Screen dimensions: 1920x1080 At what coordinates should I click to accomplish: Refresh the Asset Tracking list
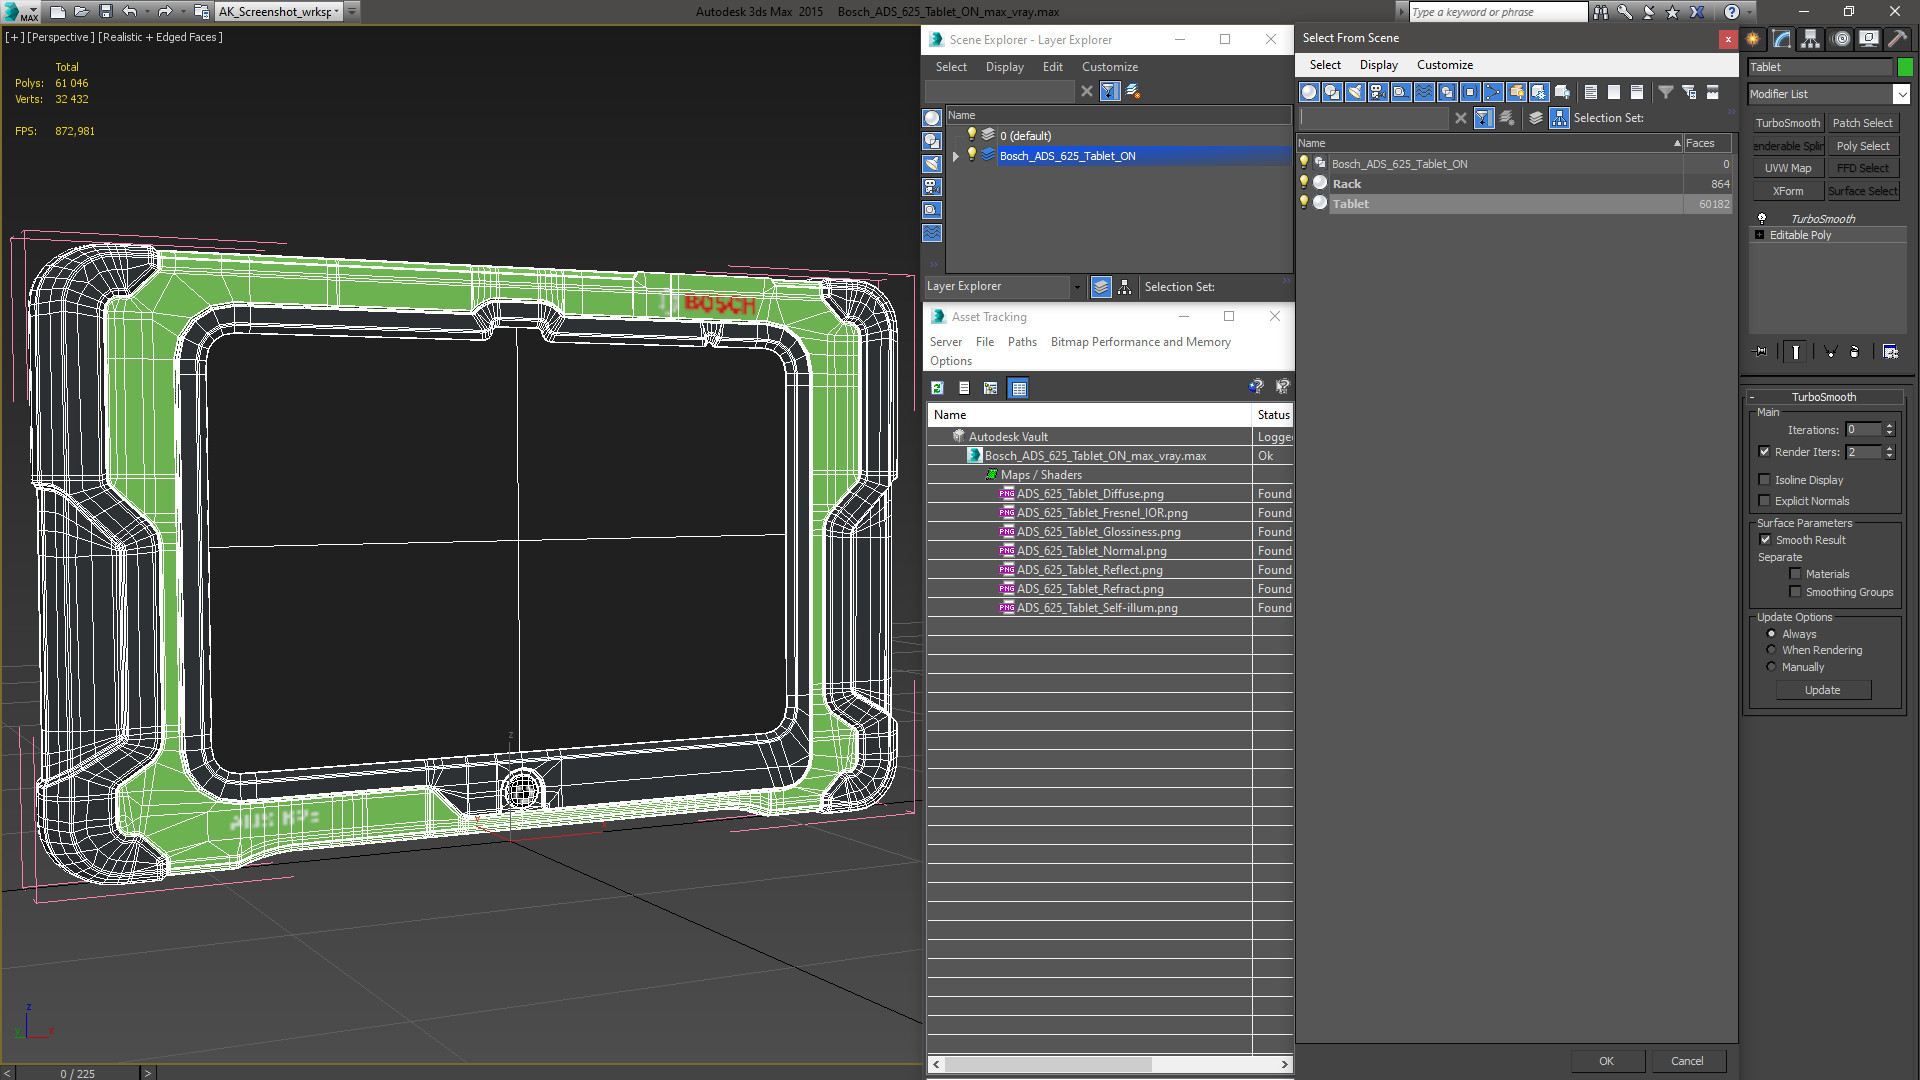click(x=938, y=388)
